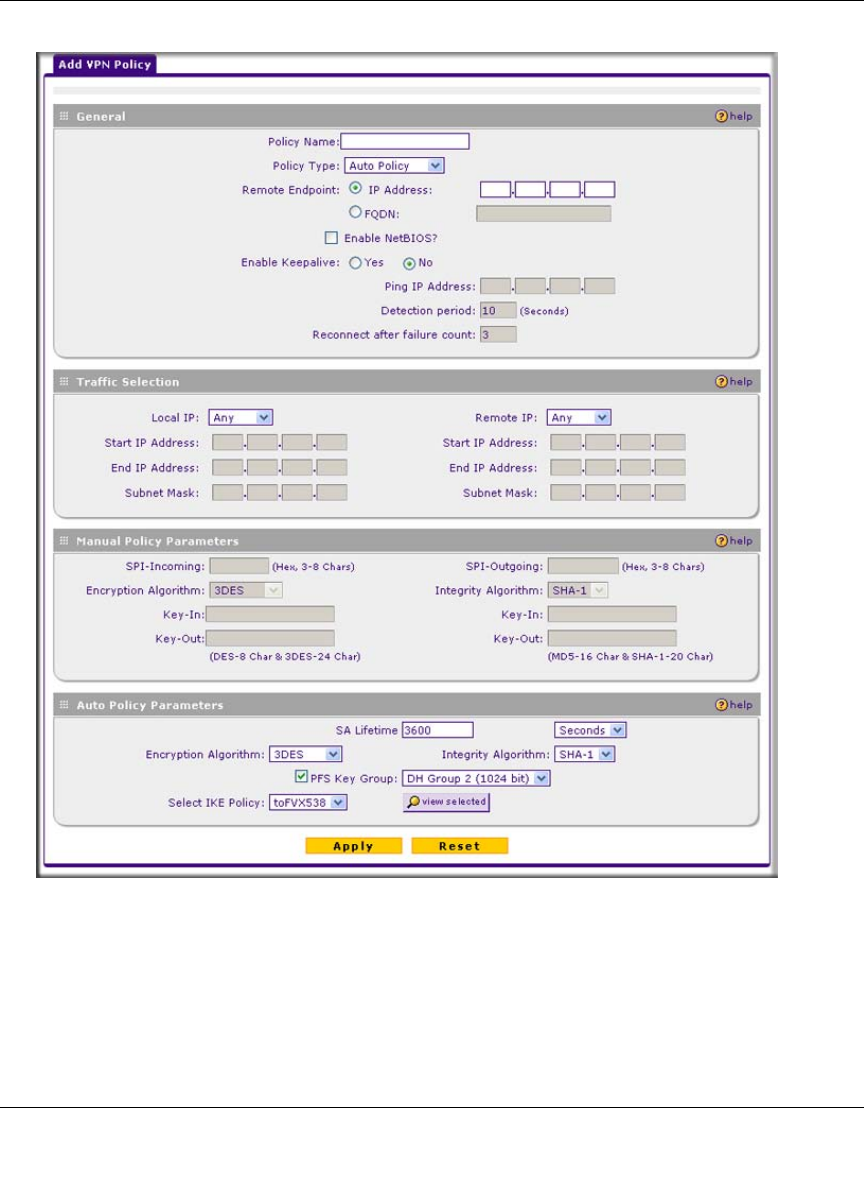Click Local Start IP Address first octet
Image resolution: width=864 pixels, height=1184 pixels.
[x=227, y=442]
